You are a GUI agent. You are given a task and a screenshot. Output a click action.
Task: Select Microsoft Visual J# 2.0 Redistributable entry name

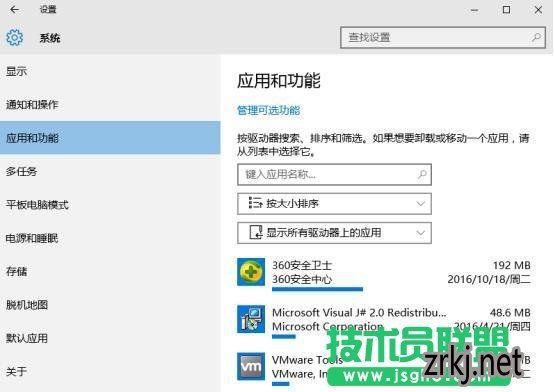click(x=359, y=313)
